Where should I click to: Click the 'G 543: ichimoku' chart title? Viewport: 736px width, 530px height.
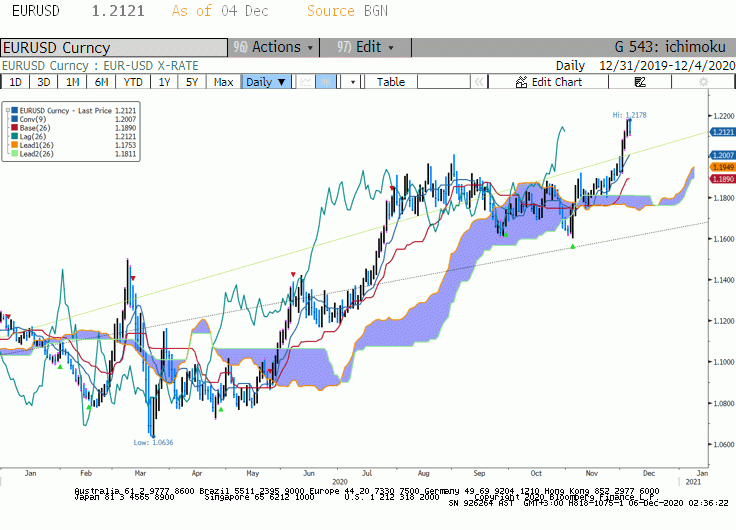670,47
